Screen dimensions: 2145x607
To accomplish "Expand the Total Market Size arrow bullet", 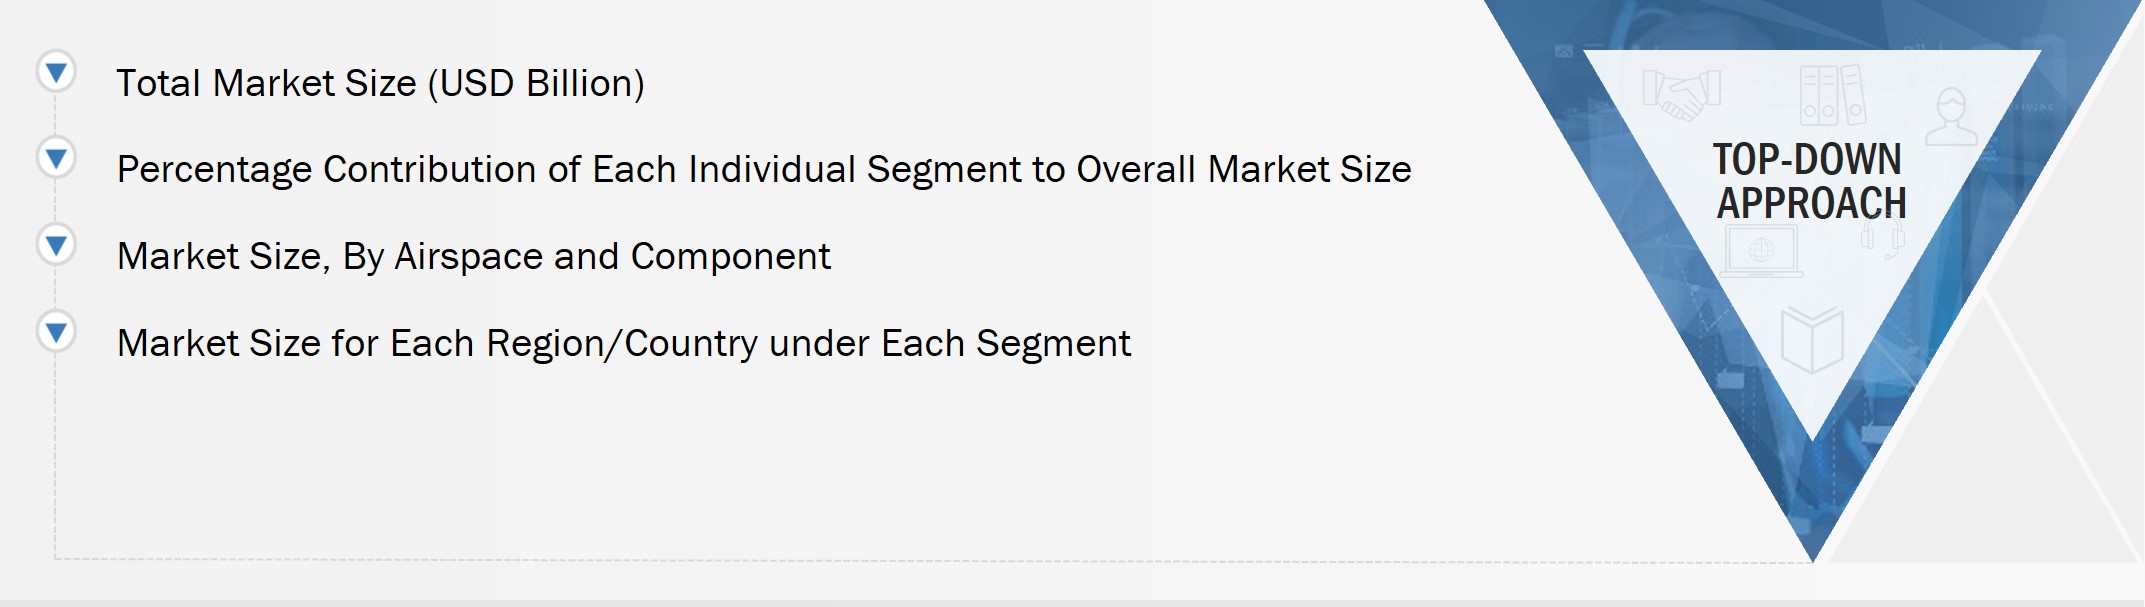I will 56,72.
